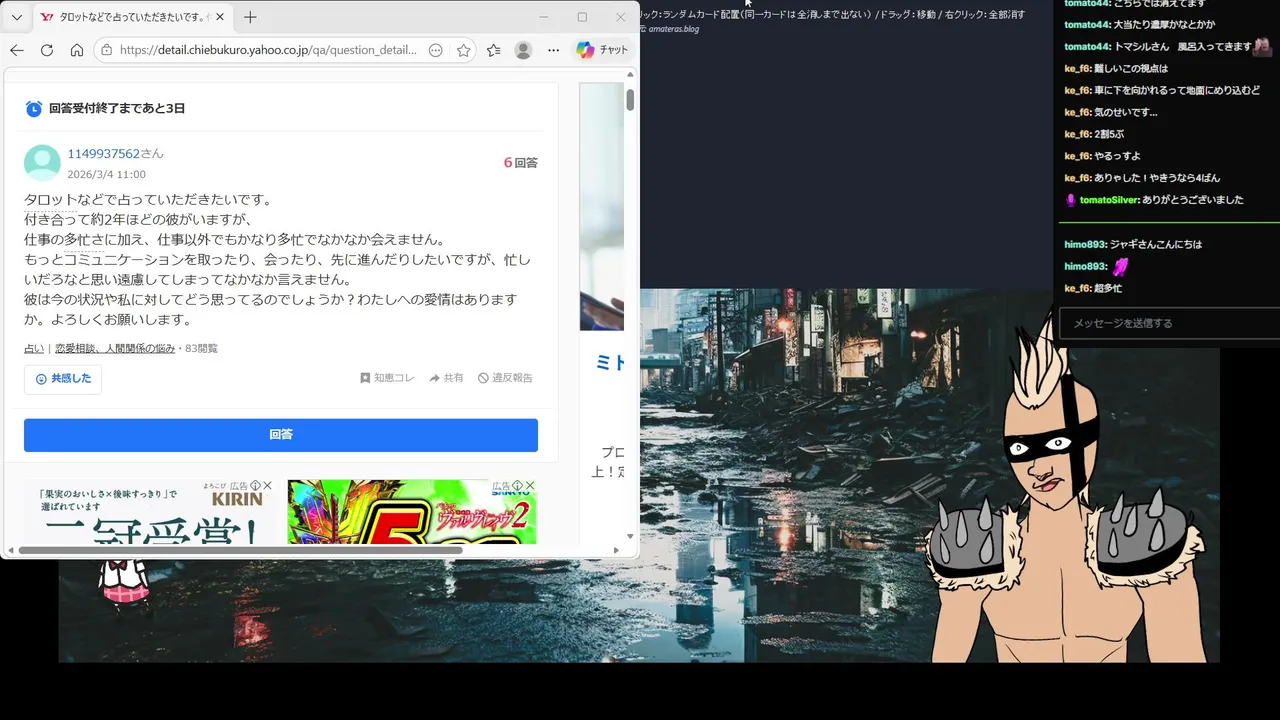Add this page to favorites star

tap(463, 50)
